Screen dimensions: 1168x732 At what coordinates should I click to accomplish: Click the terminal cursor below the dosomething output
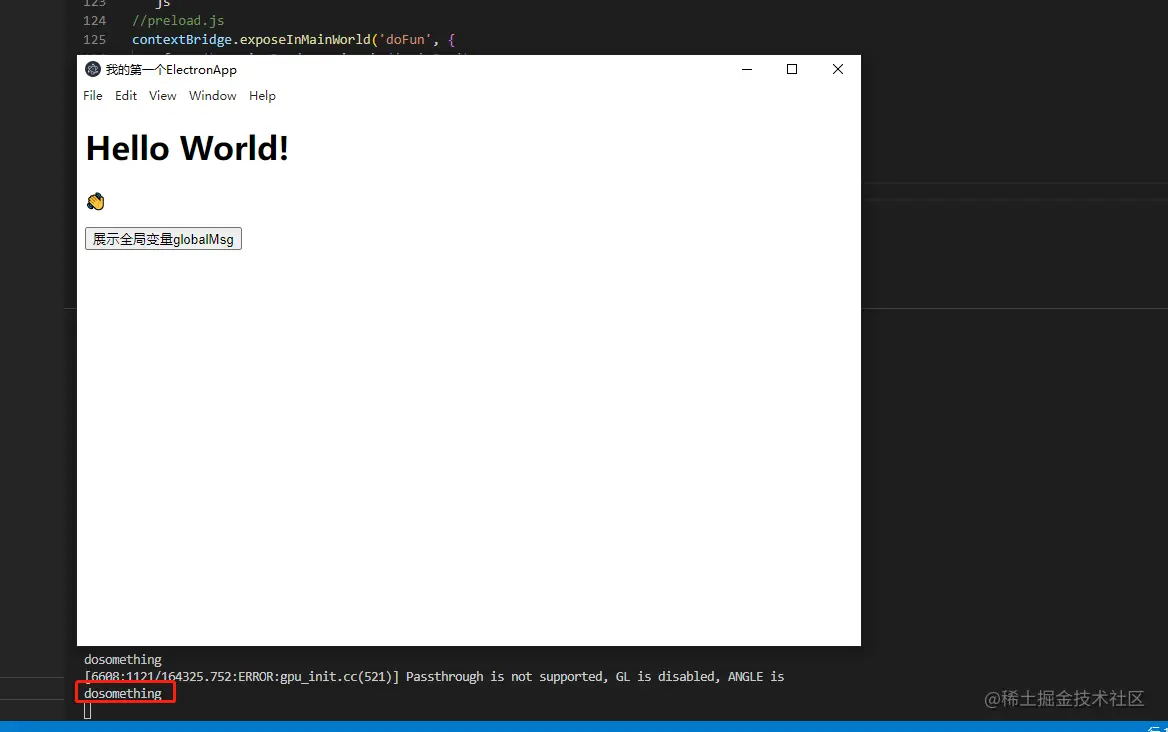tap(88, 711)
